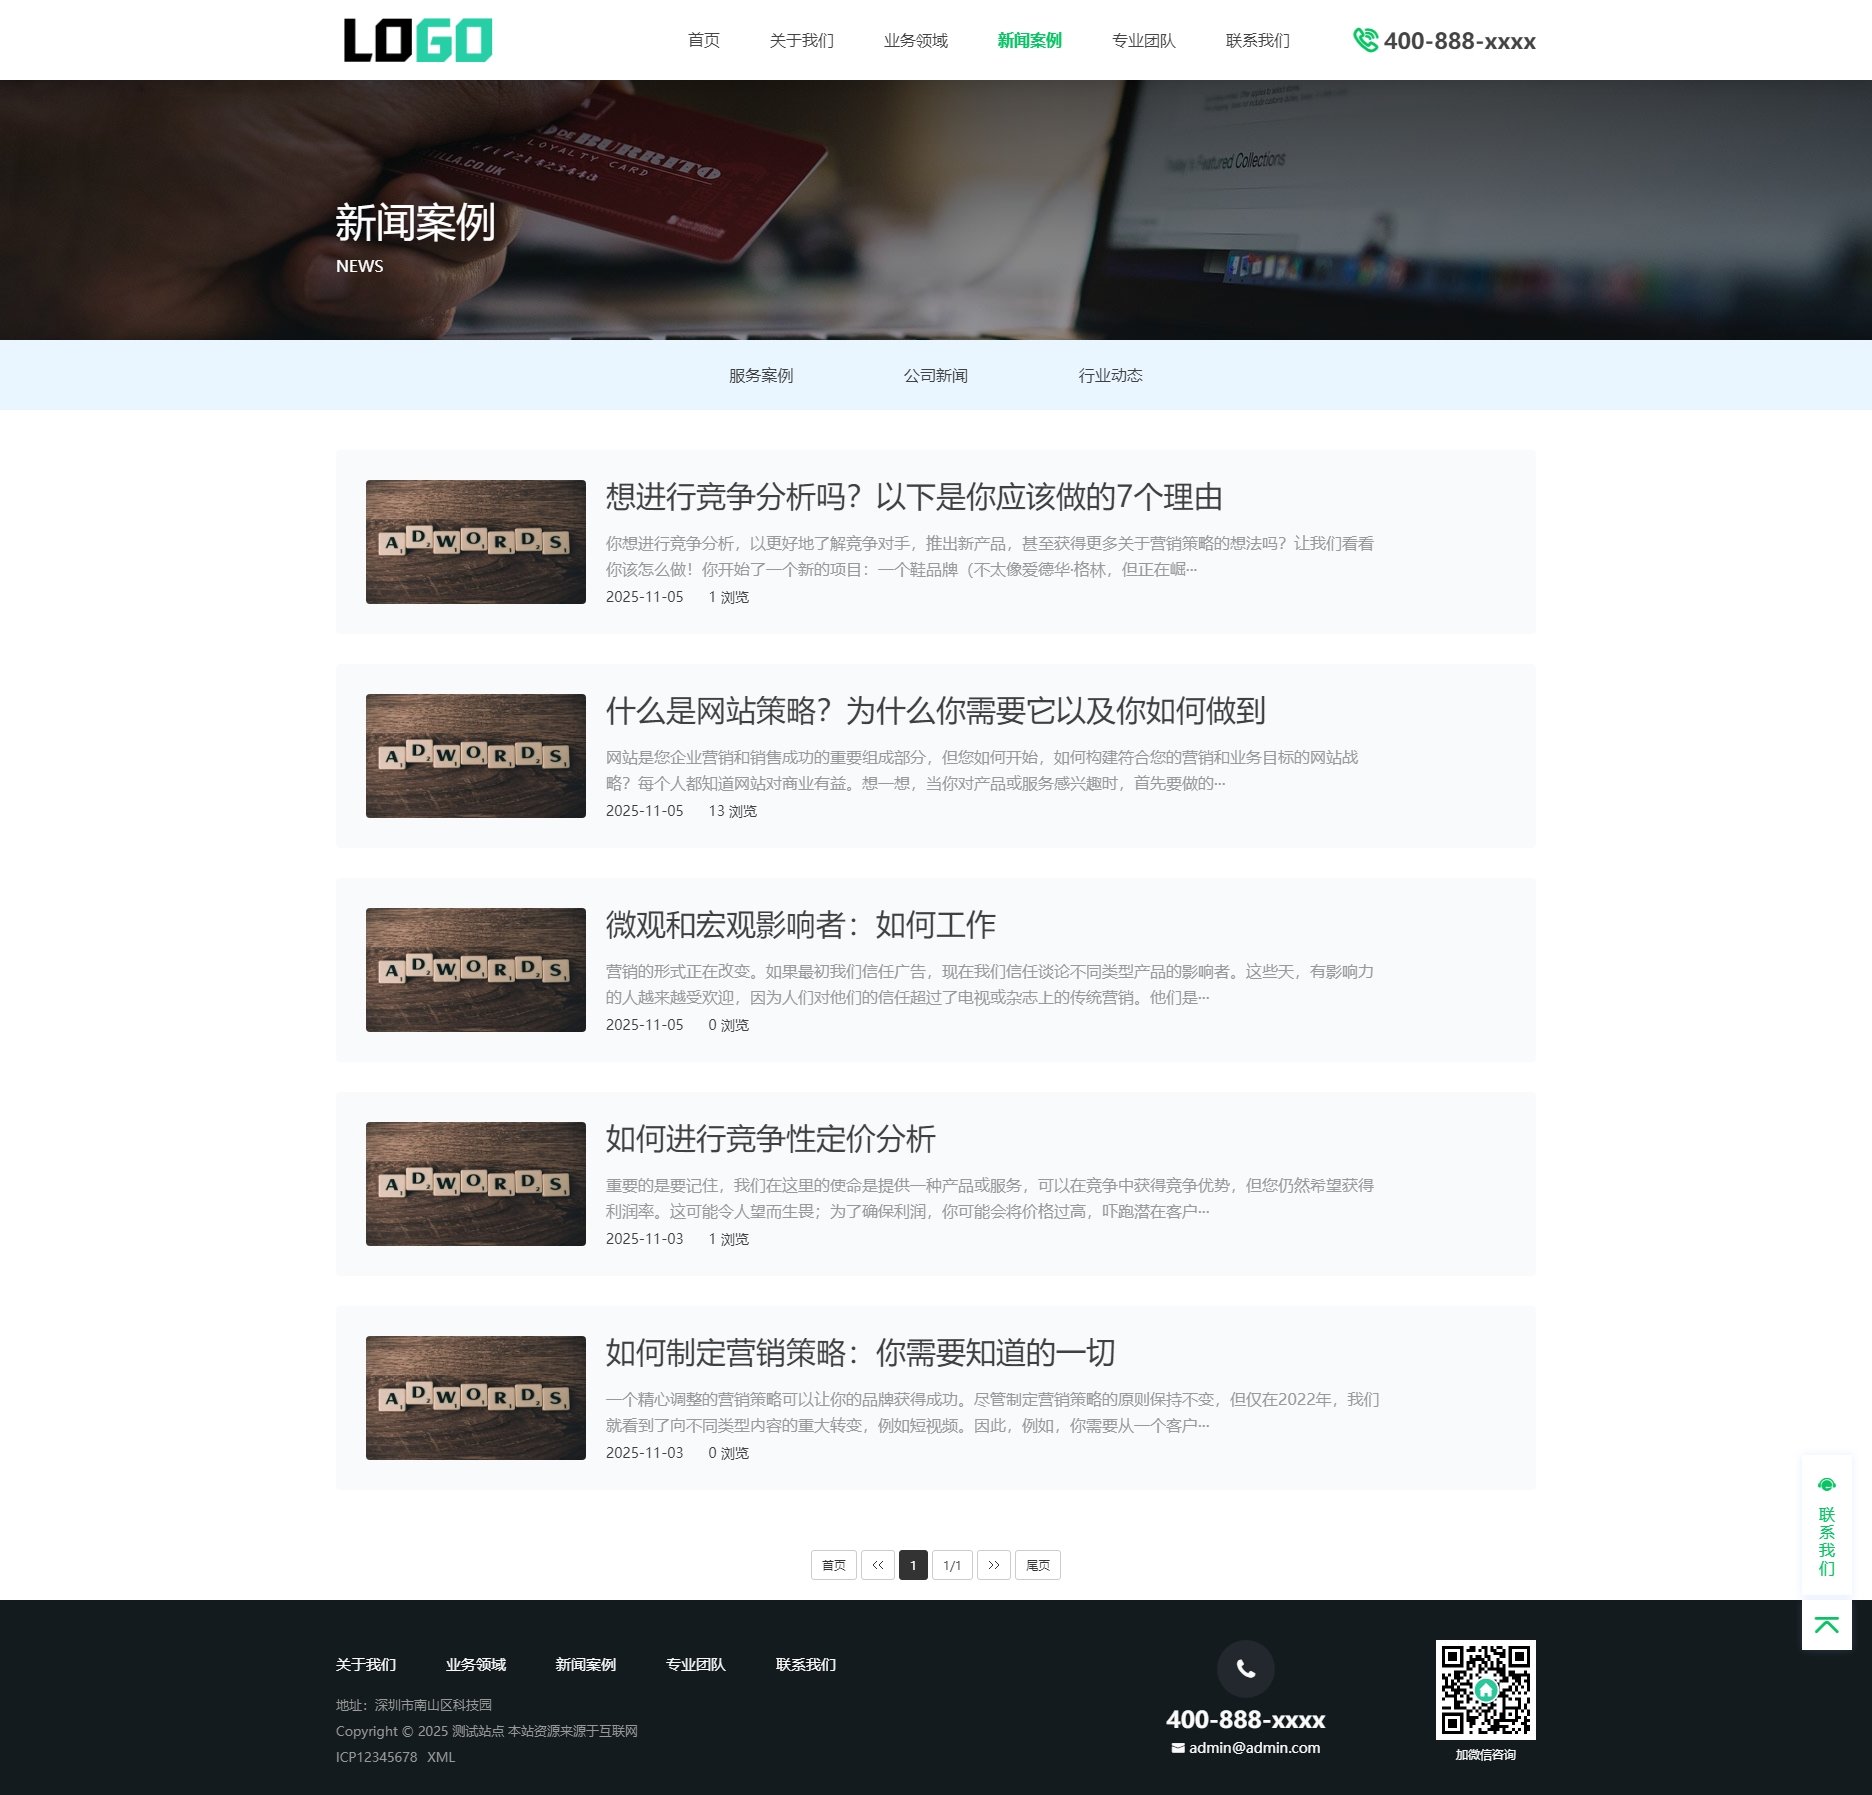1872x1795 pixels.
Task: Open the article 如何进行竞争性定价分析
Action: click(x=771, y=1139)
